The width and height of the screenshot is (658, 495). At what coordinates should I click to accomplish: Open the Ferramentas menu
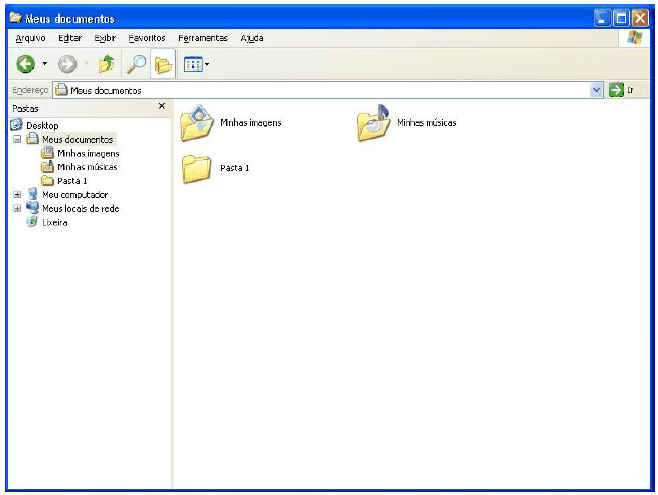(x=203, y=38)
